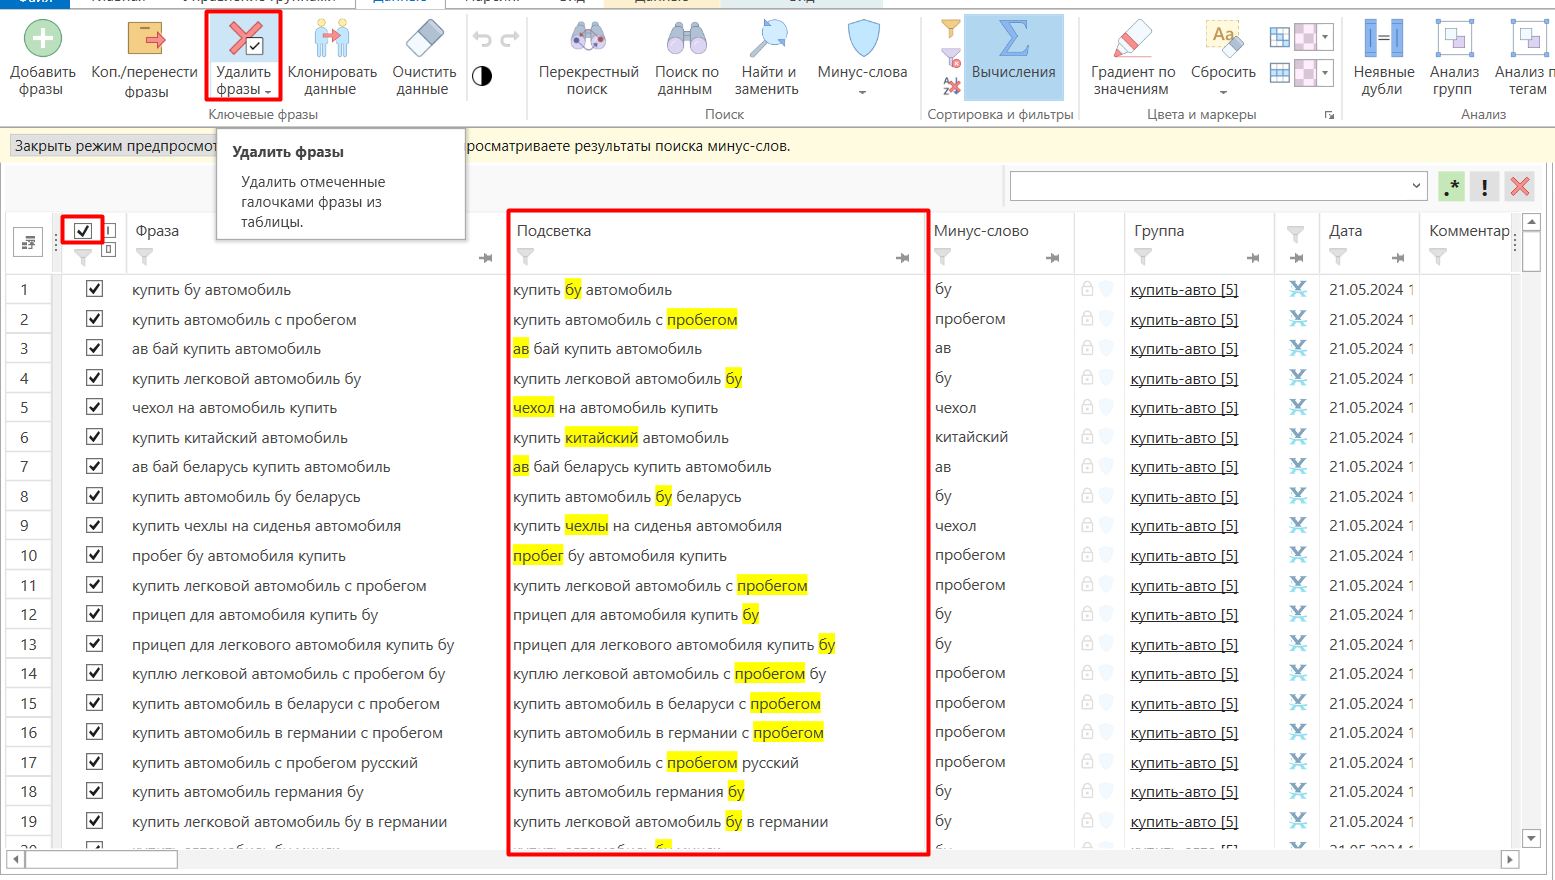Open the Удалить фразы tool
The width and height of the screenshot is (1555, 880).
tap(244, 57)
